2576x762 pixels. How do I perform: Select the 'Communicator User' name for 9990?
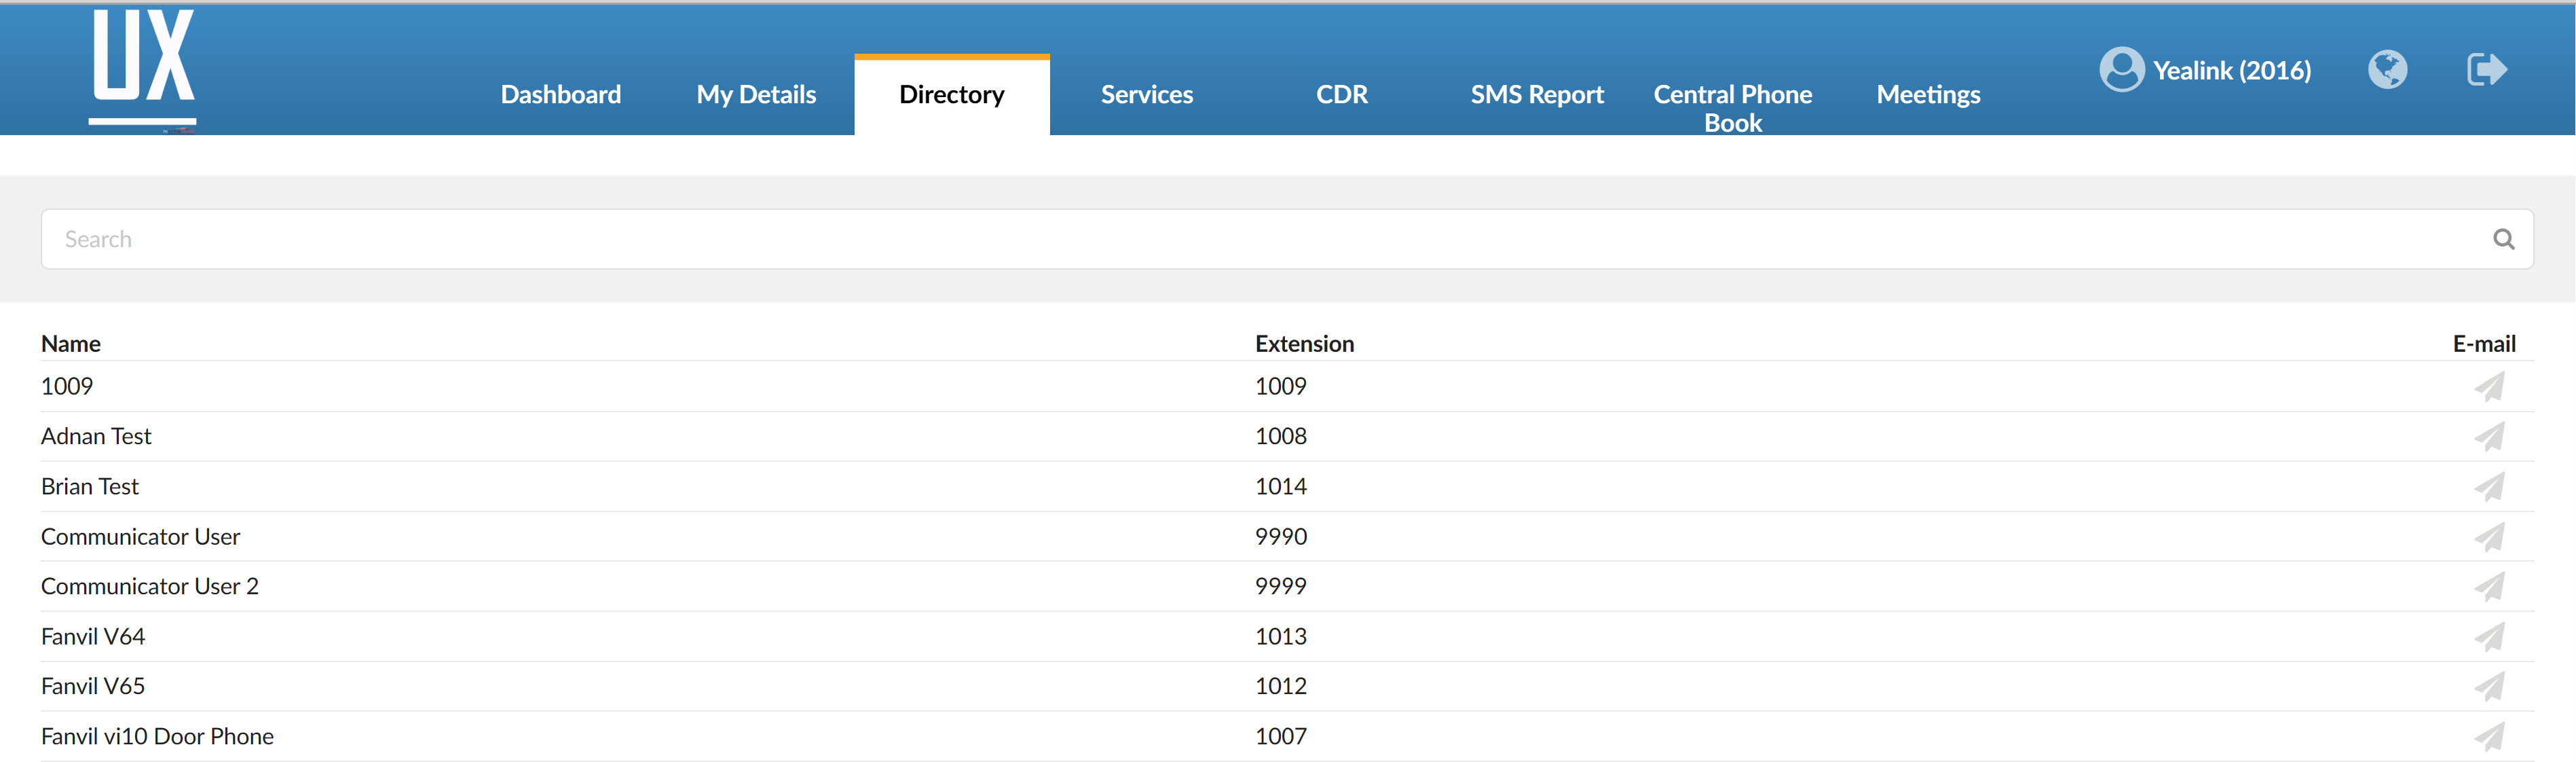click(140, 537)
